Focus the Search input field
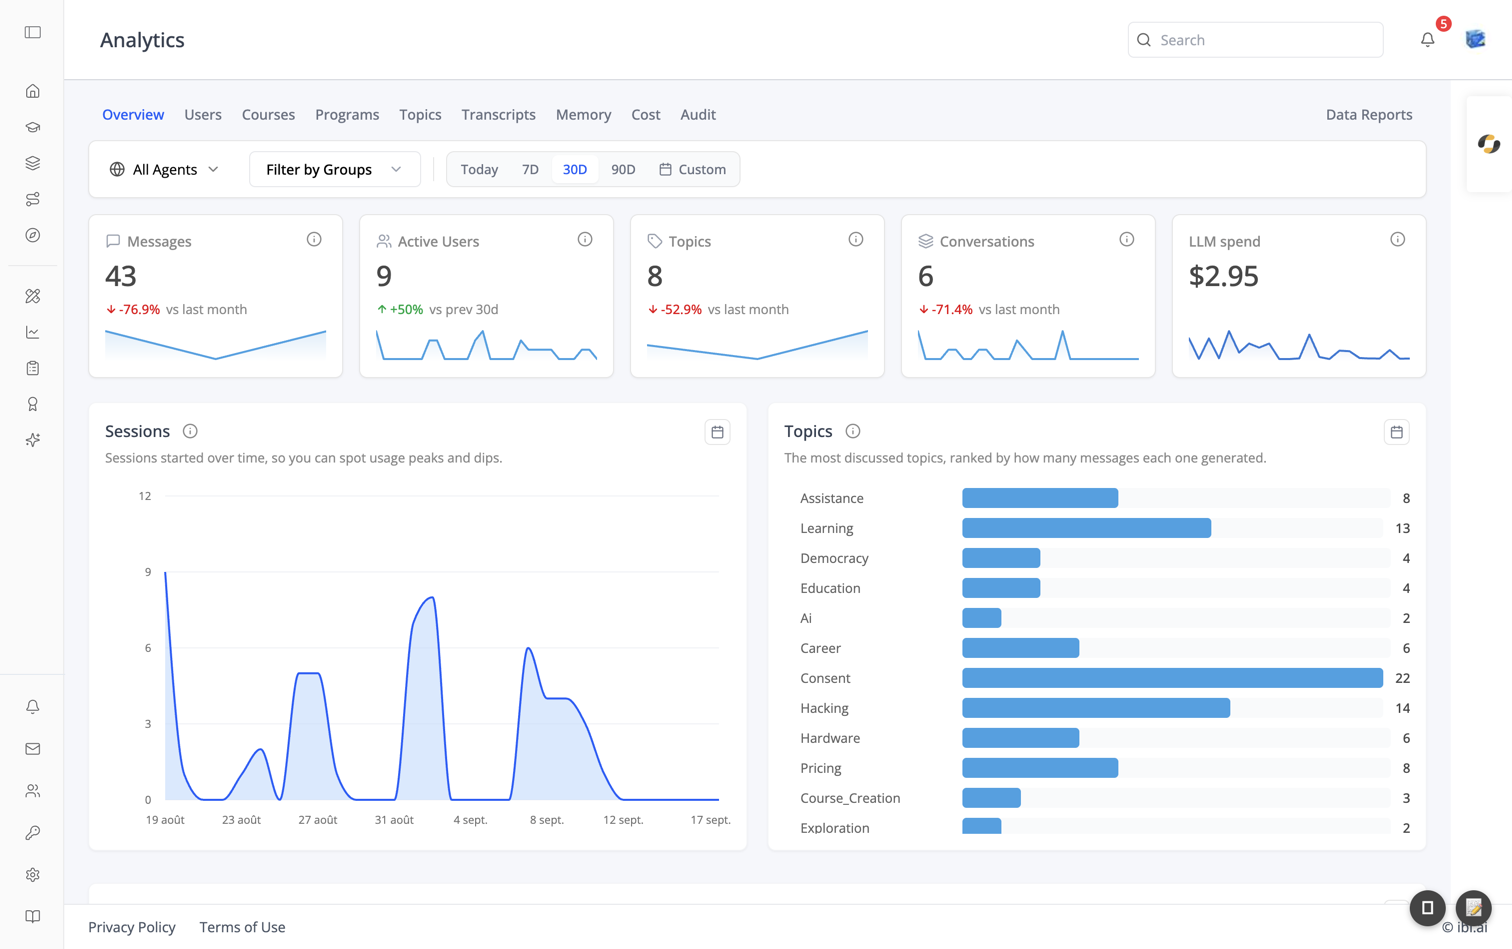 1255,40
